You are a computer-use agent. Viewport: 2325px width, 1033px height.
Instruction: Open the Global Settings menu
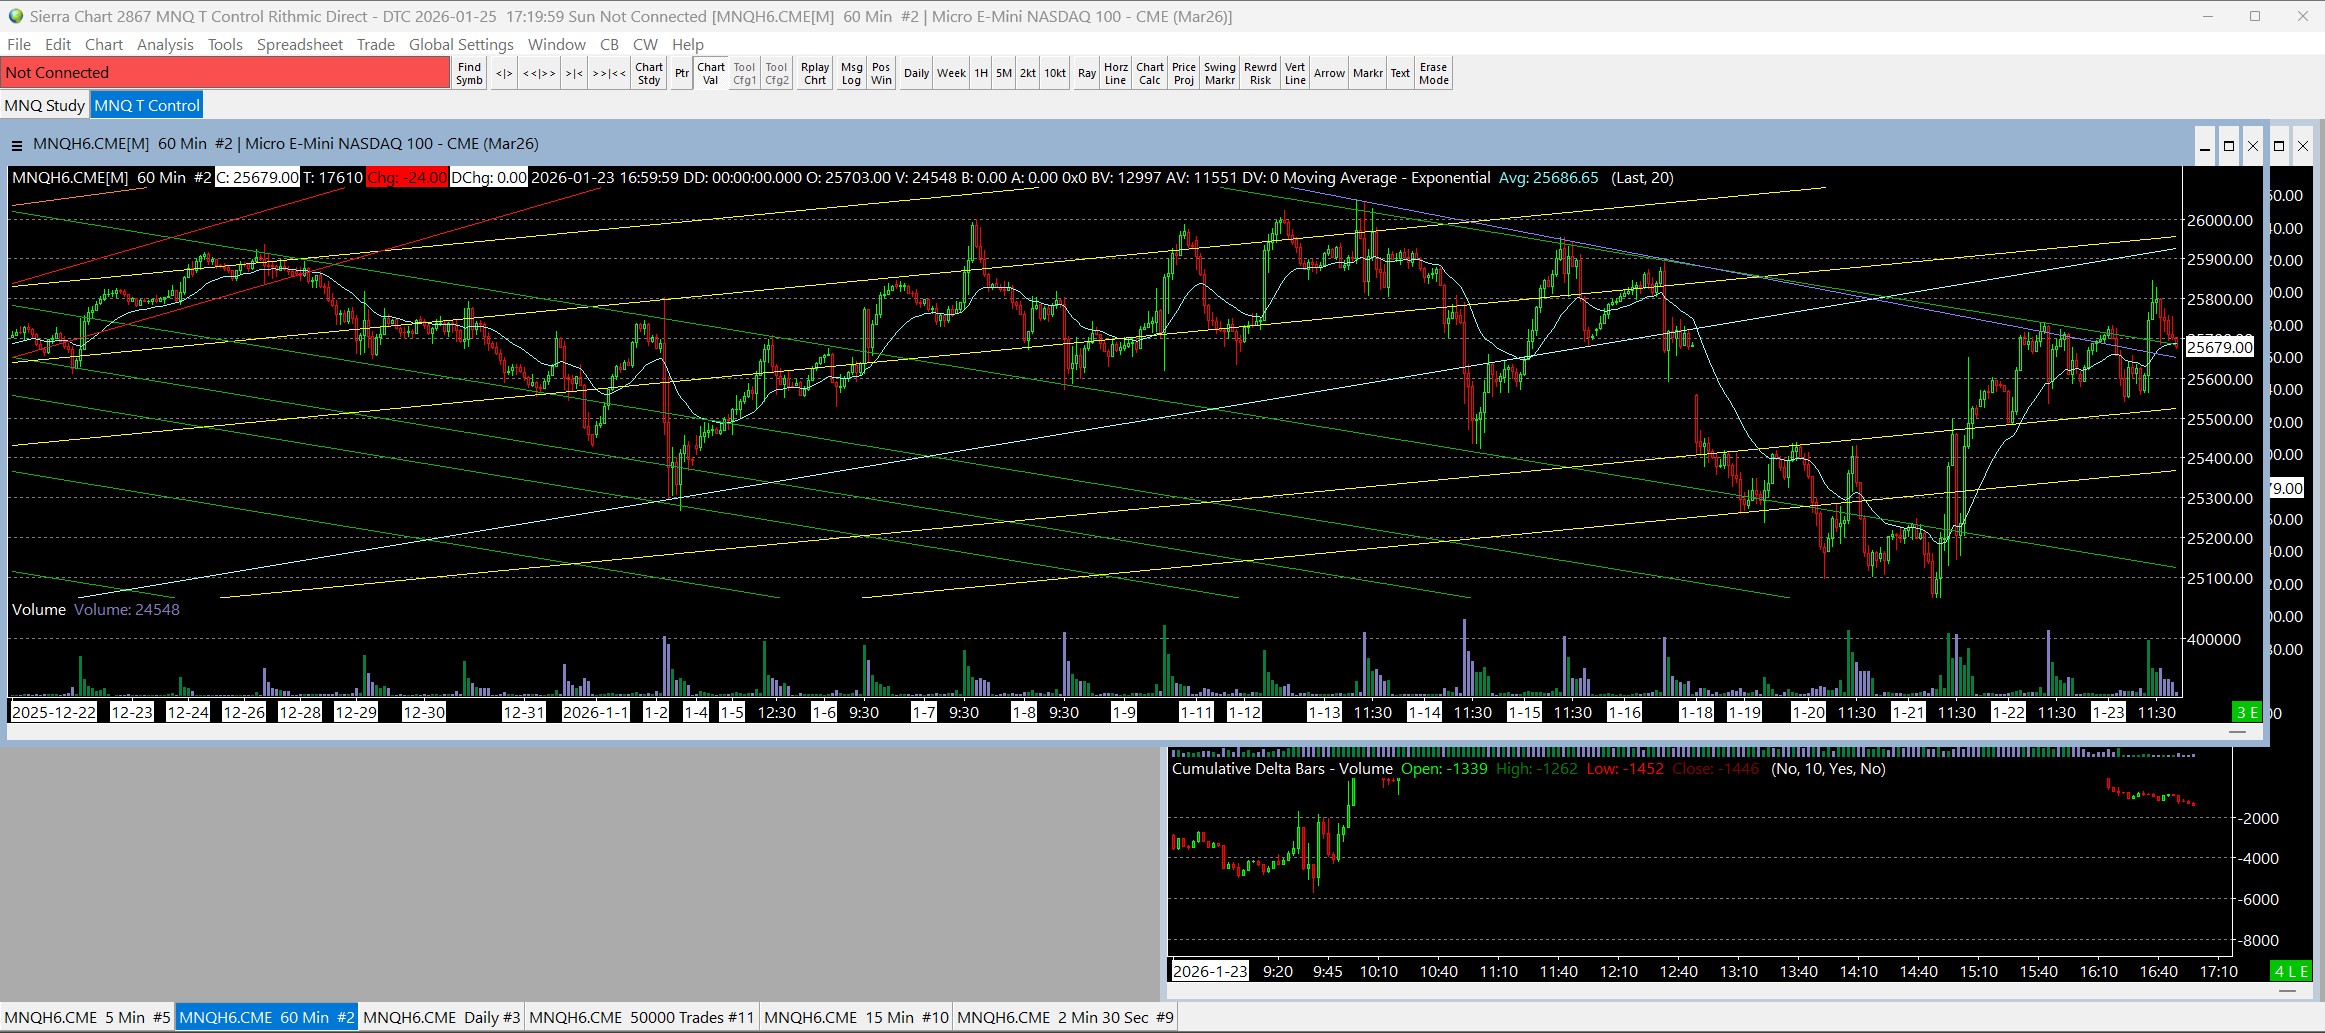coord(461,44)
